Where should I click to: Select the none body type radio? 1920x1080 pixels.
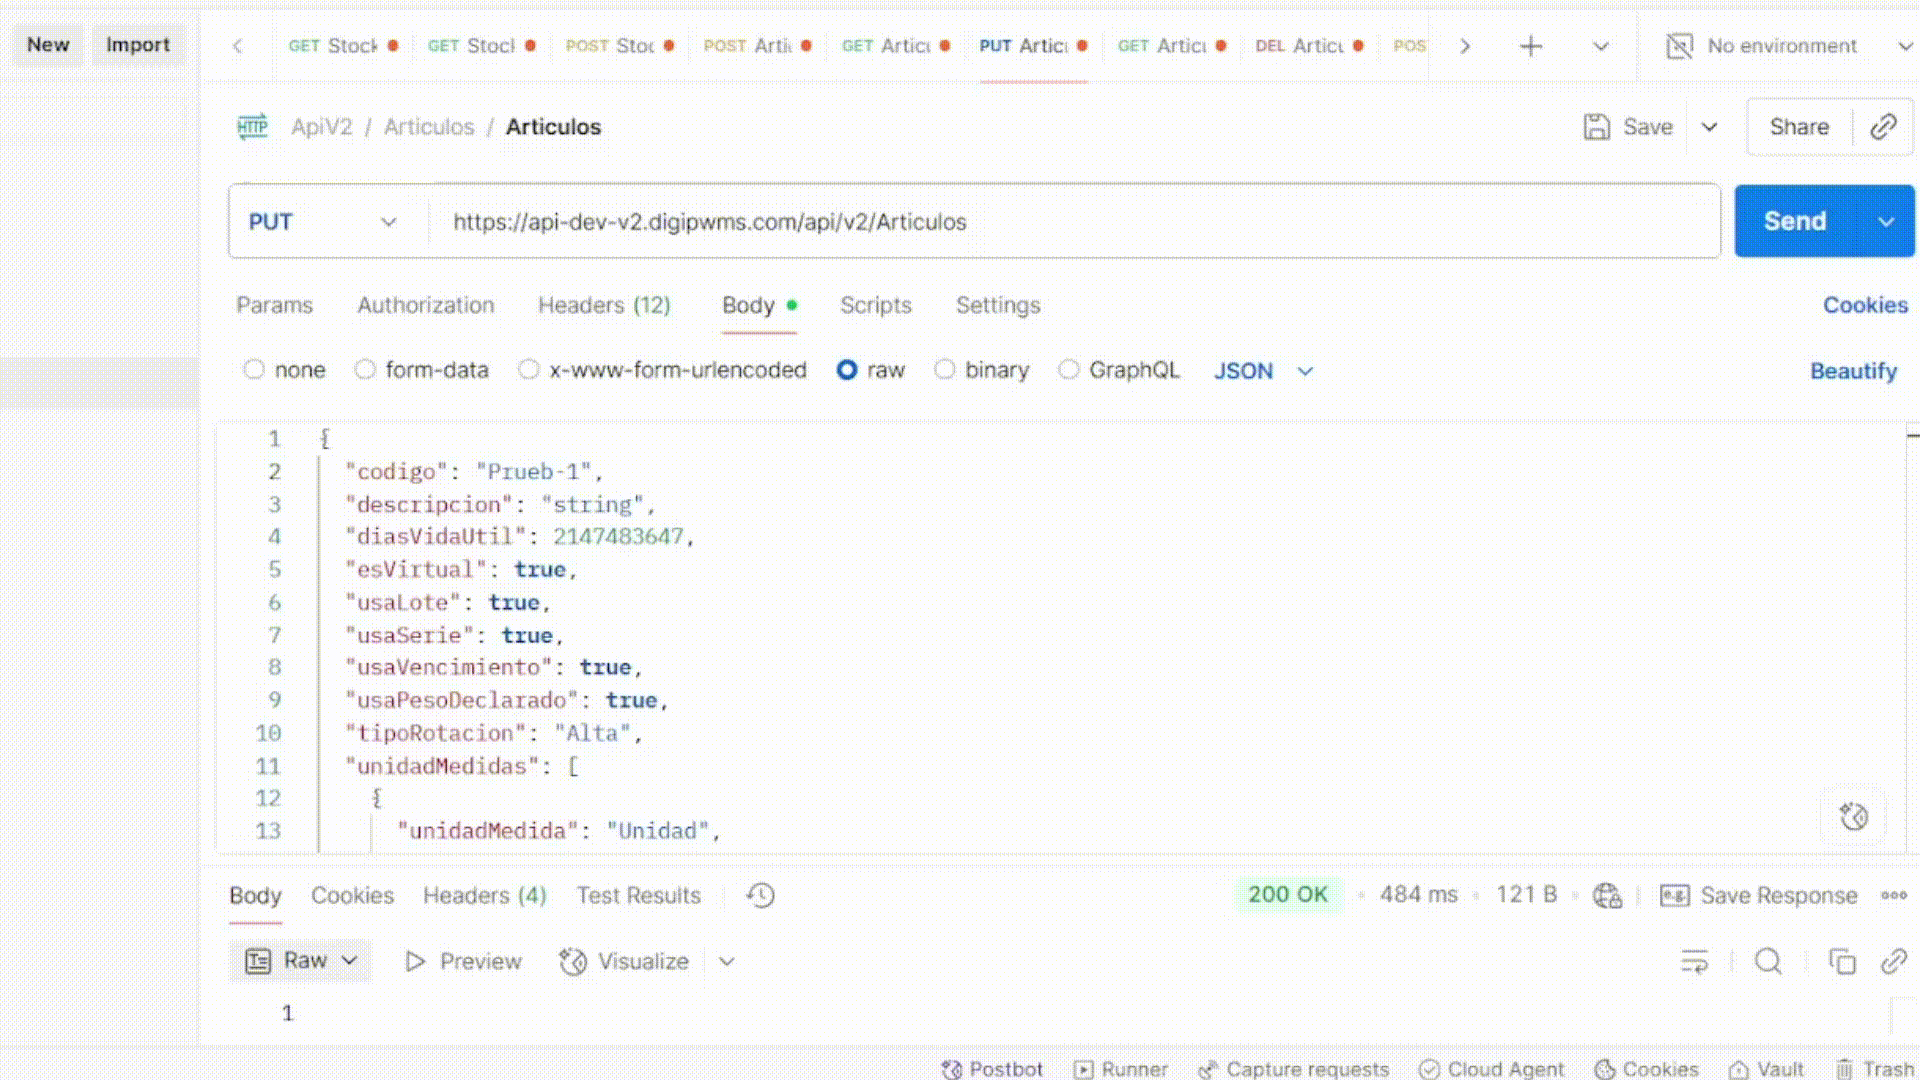[x=254, y=370]
